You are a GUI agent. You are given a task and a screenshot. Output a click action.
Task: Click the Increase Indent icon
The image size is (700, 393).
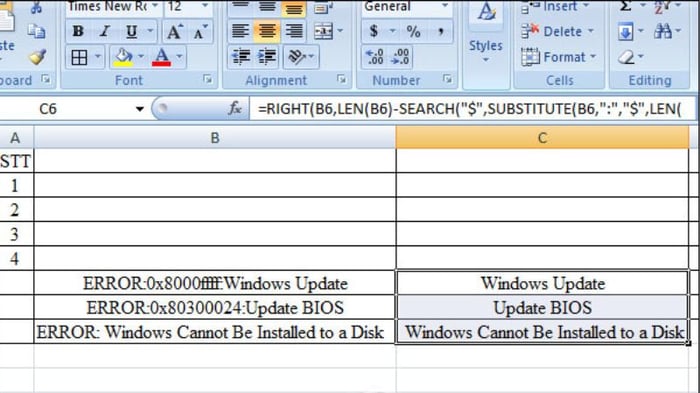[267, 57]
